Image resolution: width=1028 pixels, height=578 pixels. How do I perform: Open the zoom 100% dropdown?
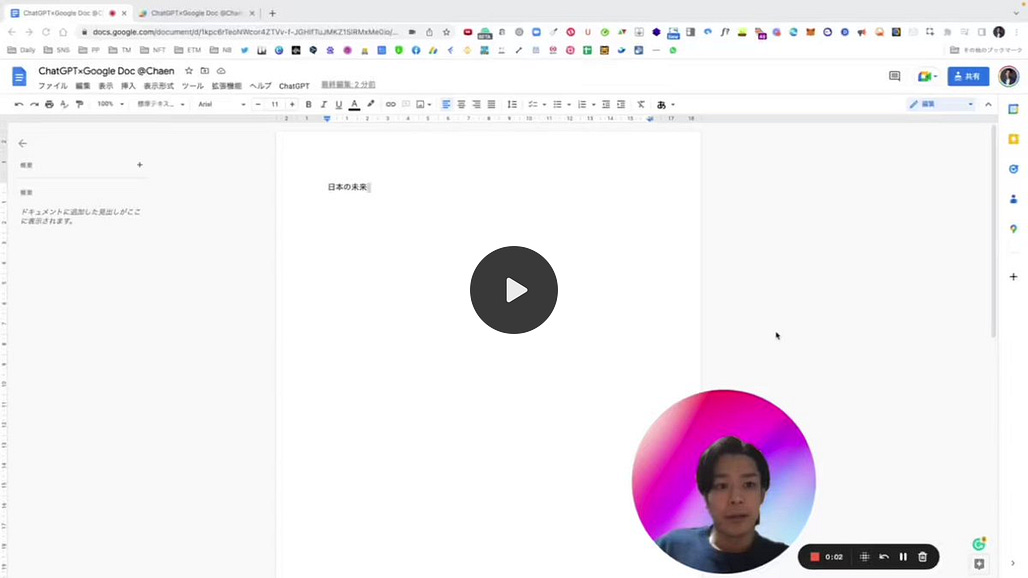click(110, 104)
